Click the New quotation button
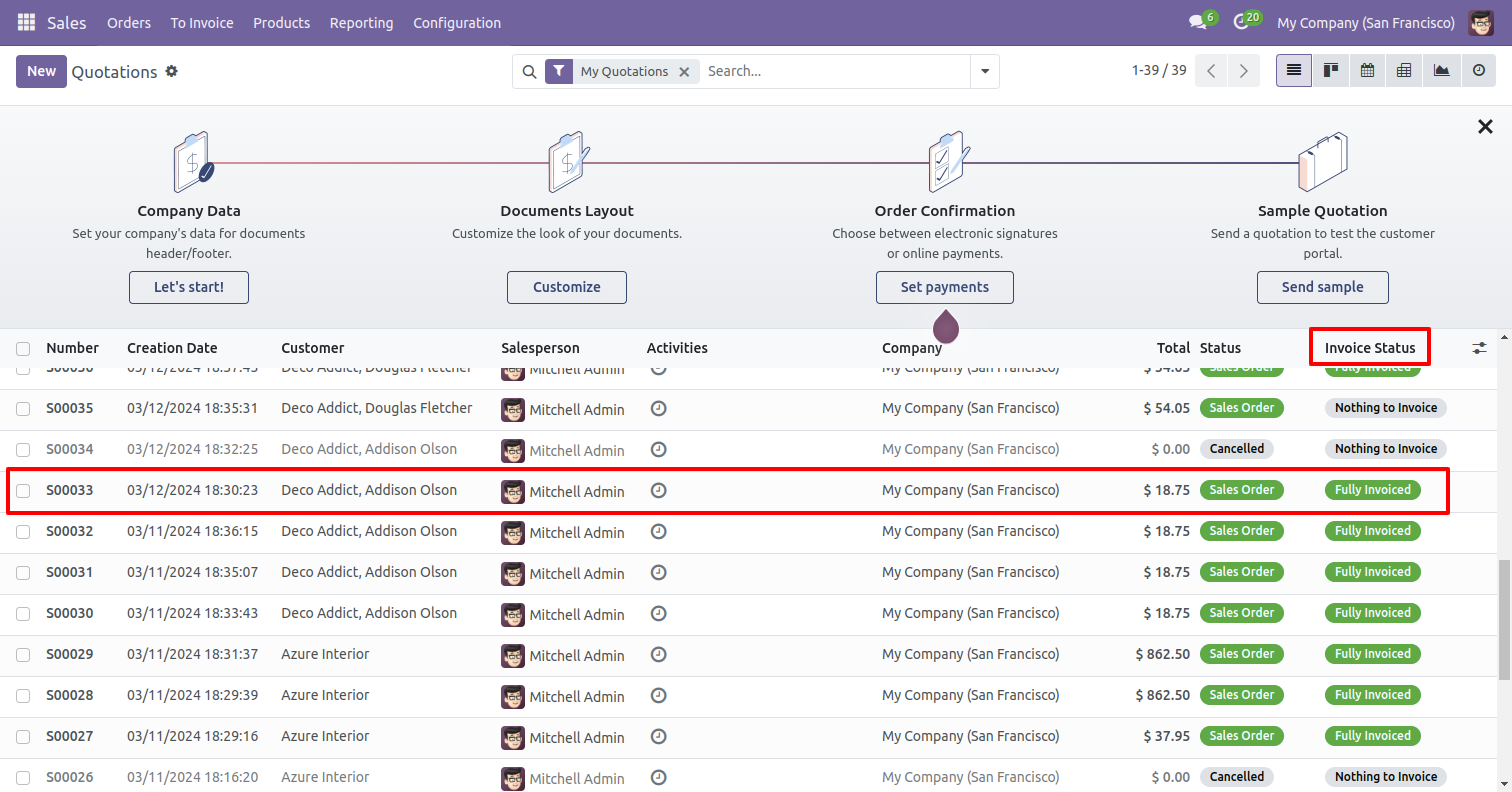Screen dimensions: 1512x792 [x=41, y=71]
